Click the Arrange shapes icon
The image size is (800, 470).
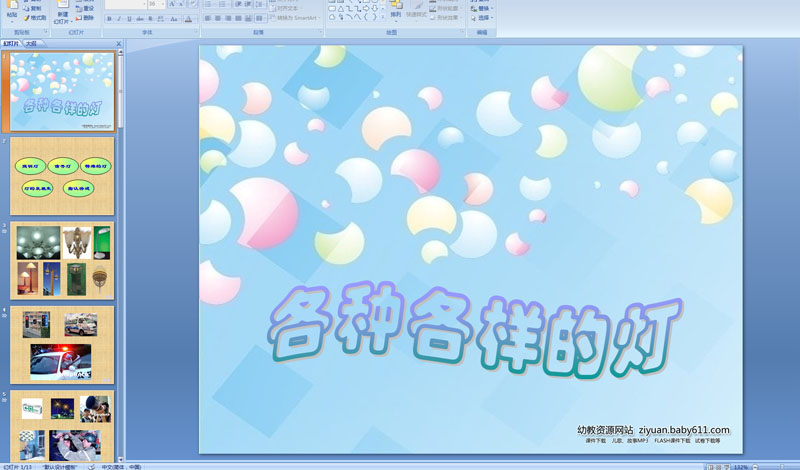click(396, 10)
